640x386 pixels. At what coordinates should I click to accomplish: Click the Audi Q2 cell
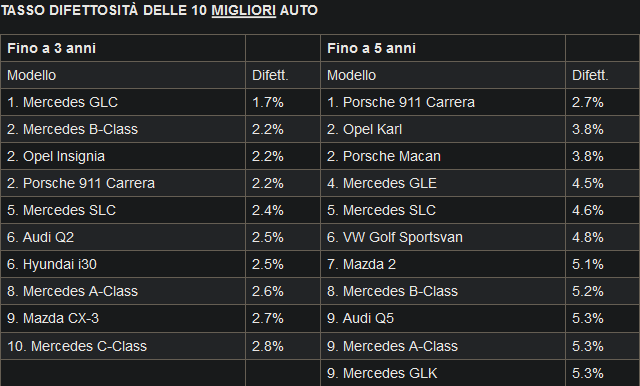[x=123, y=237]
